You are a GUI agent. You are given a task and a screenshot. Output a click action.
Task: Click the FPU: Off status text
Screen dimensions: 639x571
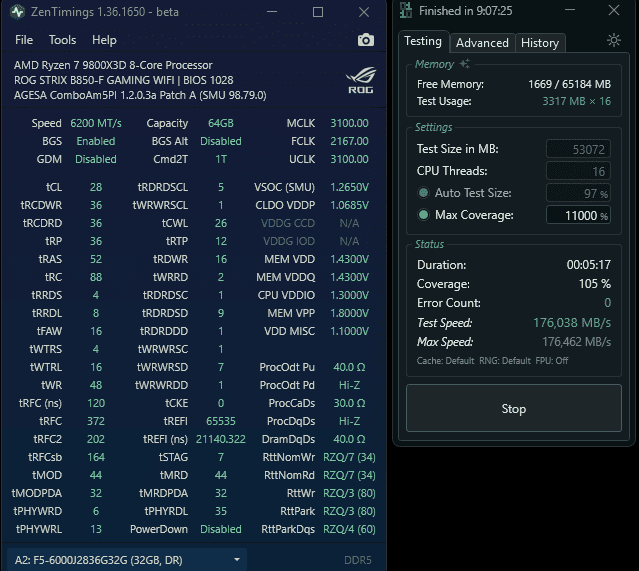(552, 361)
